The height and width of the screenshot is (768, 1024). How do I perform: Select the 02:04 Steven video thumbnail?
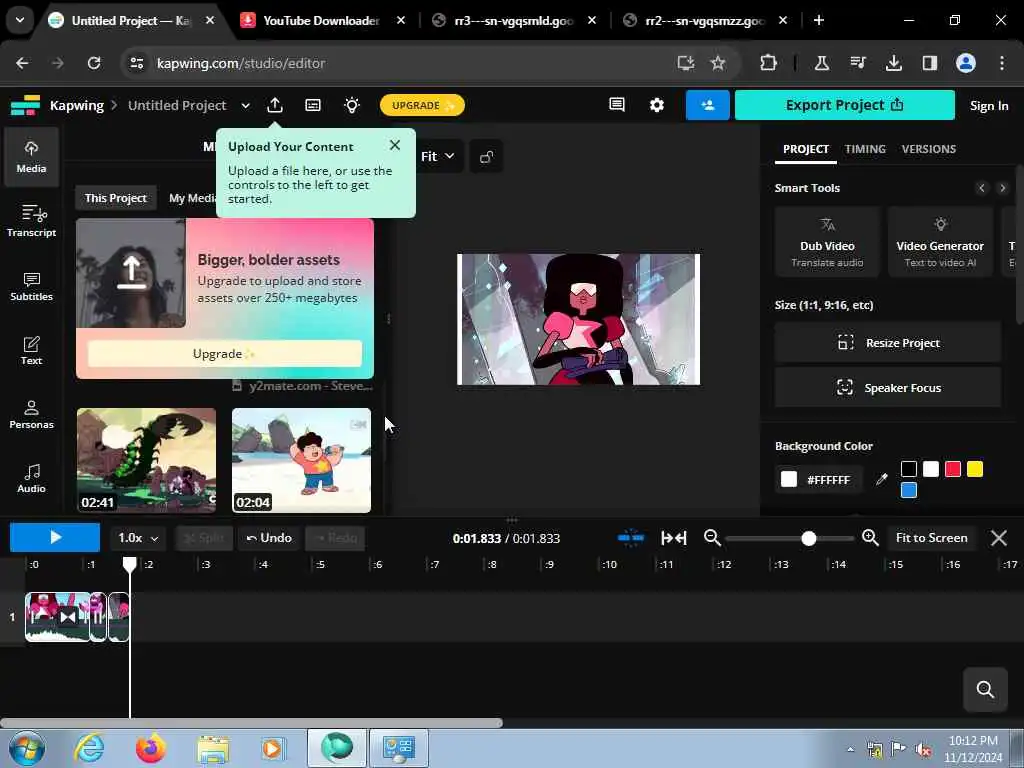(x=302, y=460)
